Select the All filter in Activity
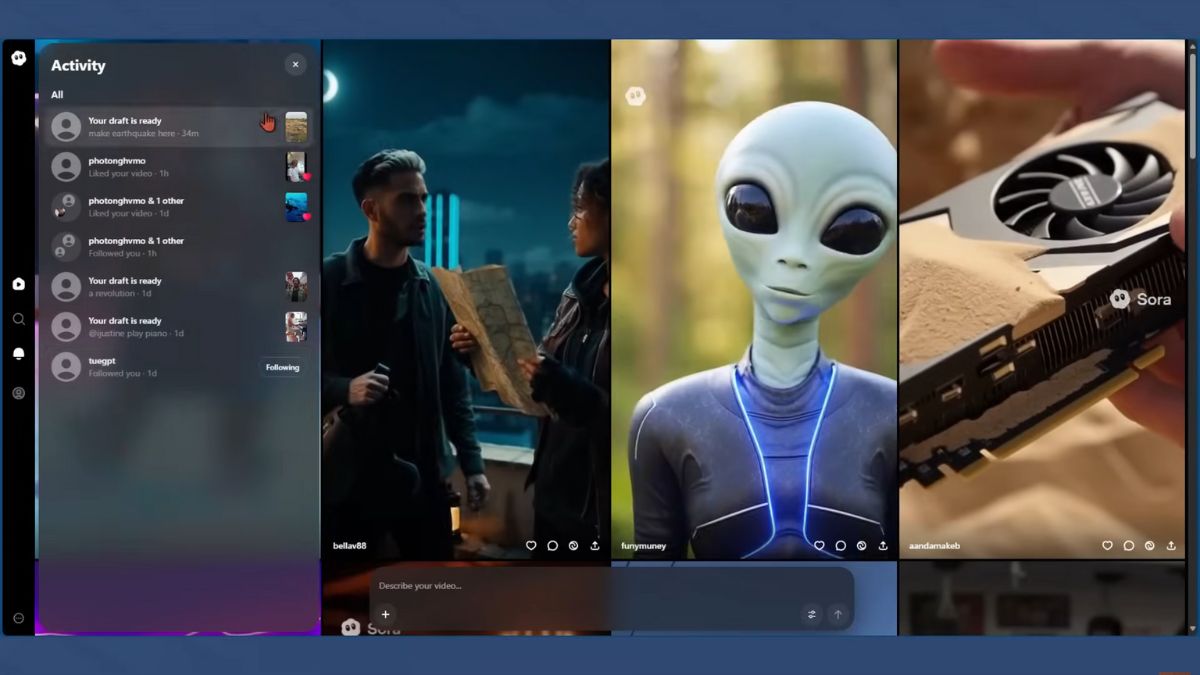Viewport: 1200px width, 675px height. 57,95
